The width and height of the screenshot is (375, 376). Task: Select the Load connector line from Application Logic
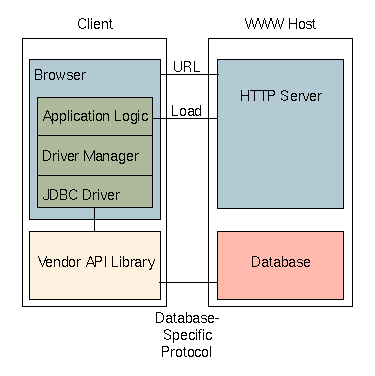185,118
